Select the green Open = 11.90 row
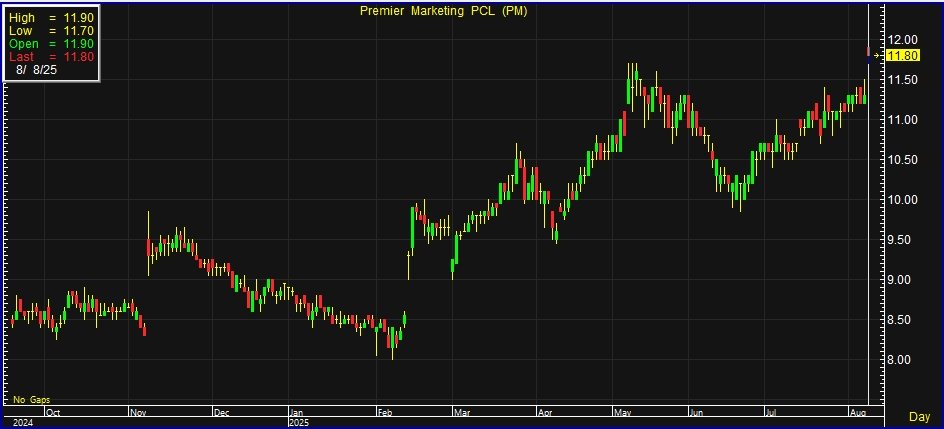Image resolution: width=944 pixels, height=429 pixels. tap(50, 44)
